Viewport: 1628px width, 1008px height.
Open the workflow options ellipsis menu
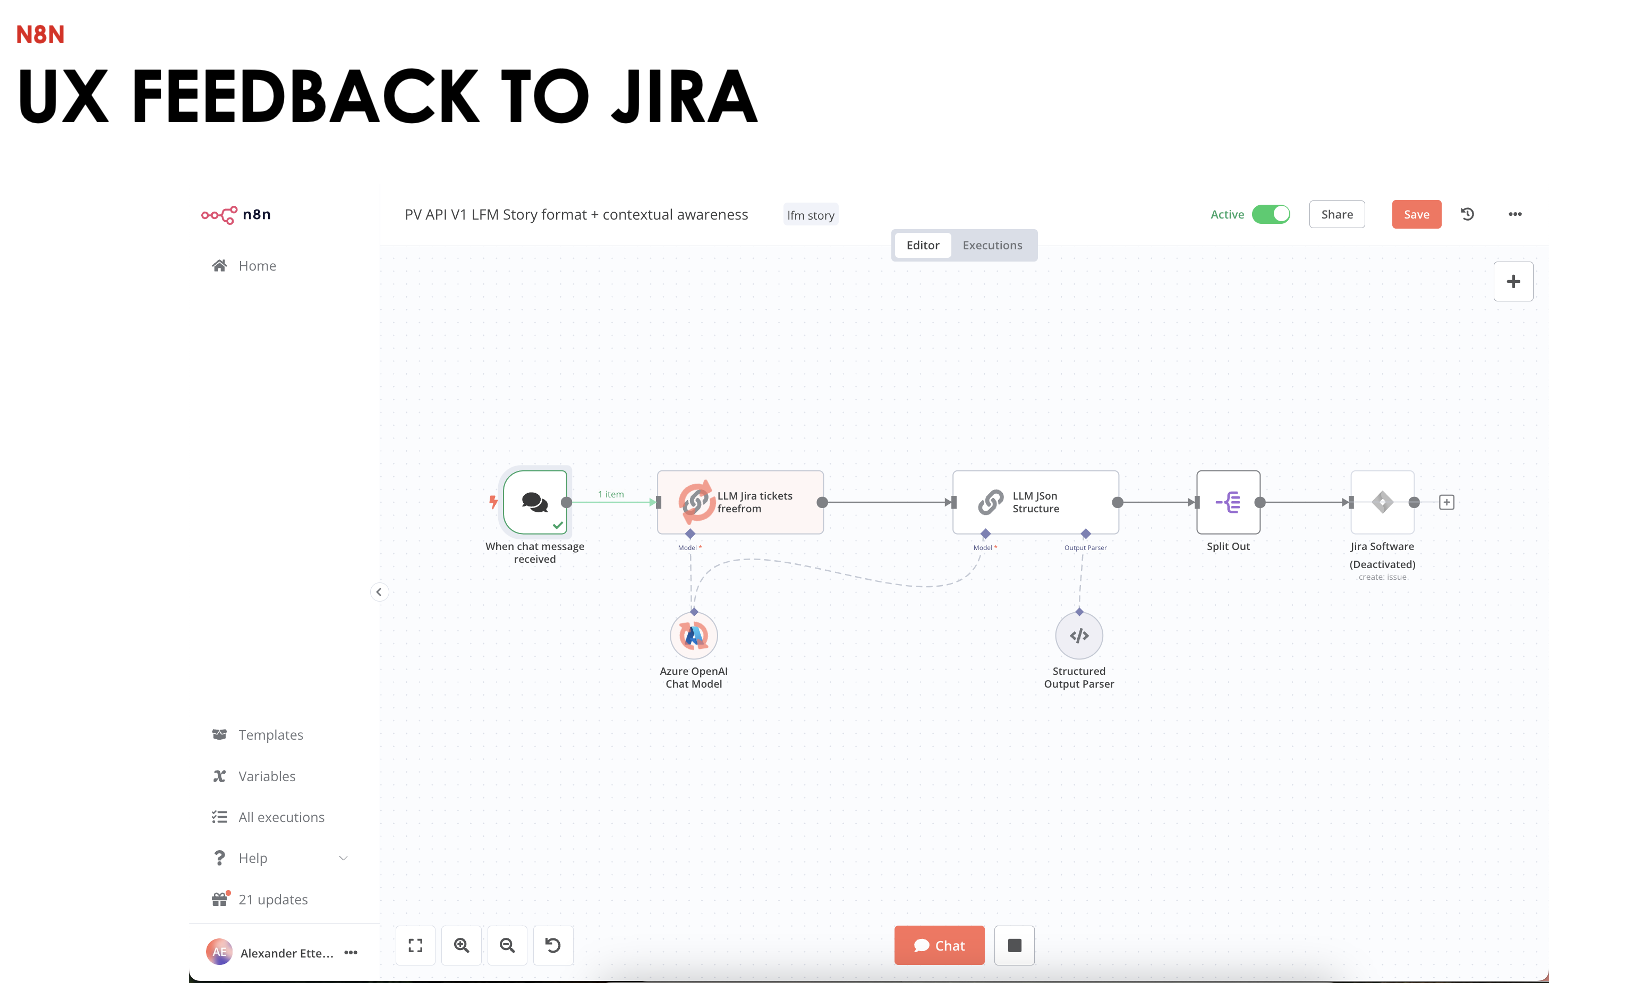point(1515,214)
